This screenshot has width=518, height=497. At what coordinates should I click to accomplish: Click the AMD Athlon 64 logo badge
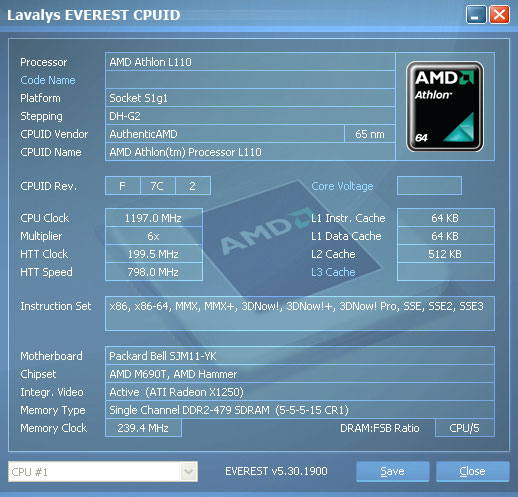tap(445, 106)
